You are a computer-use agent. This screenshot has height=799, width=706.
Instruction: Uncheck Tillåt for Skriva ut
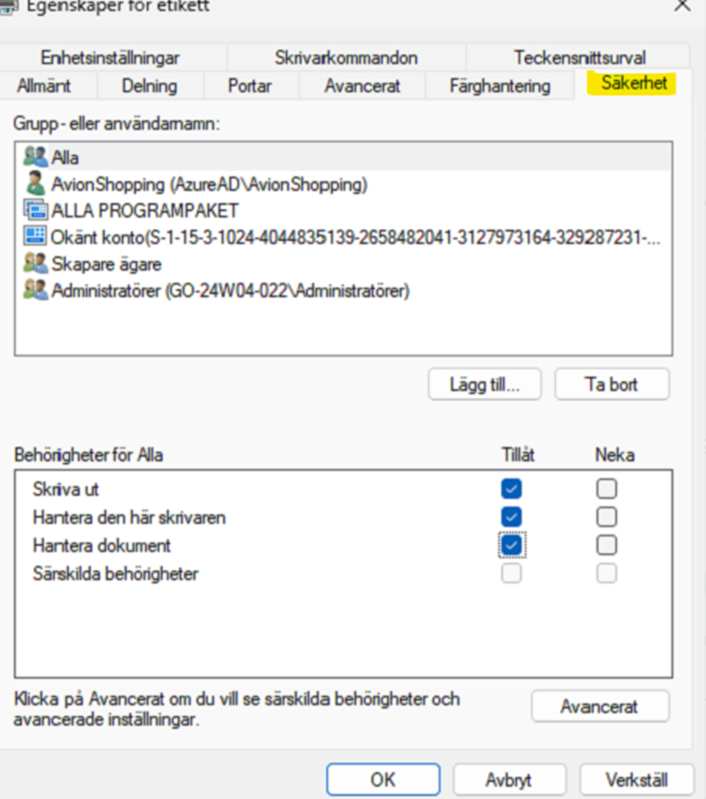pos(511,489)
